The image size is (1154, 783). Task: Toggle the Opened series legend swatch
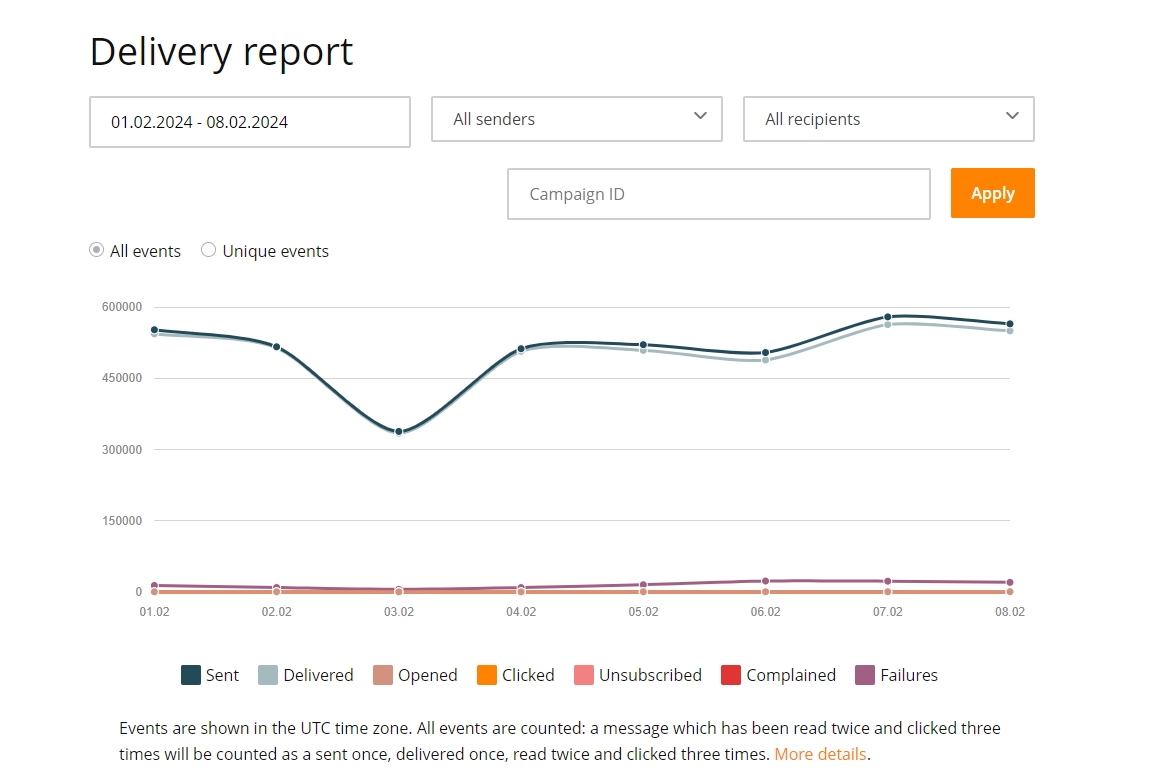pyautogui.click(x=383, y=675)
